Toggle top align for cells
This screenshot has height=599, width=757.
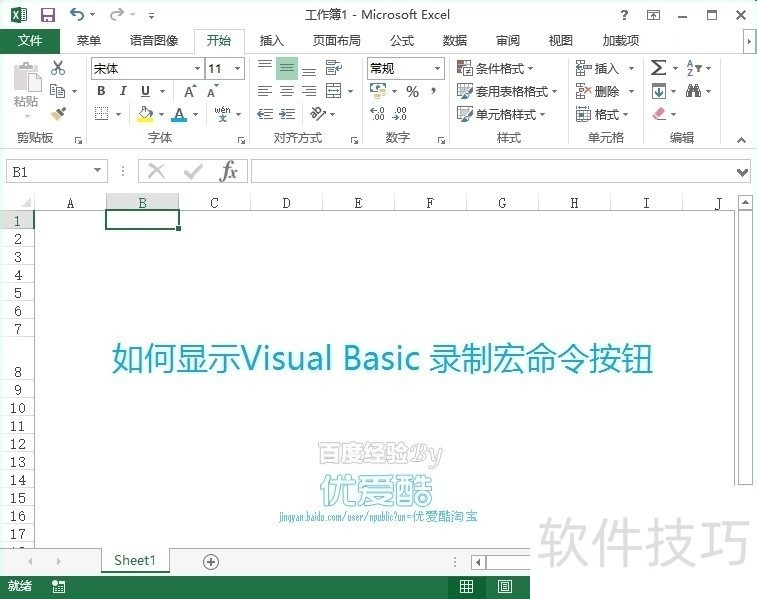(265, 65)
